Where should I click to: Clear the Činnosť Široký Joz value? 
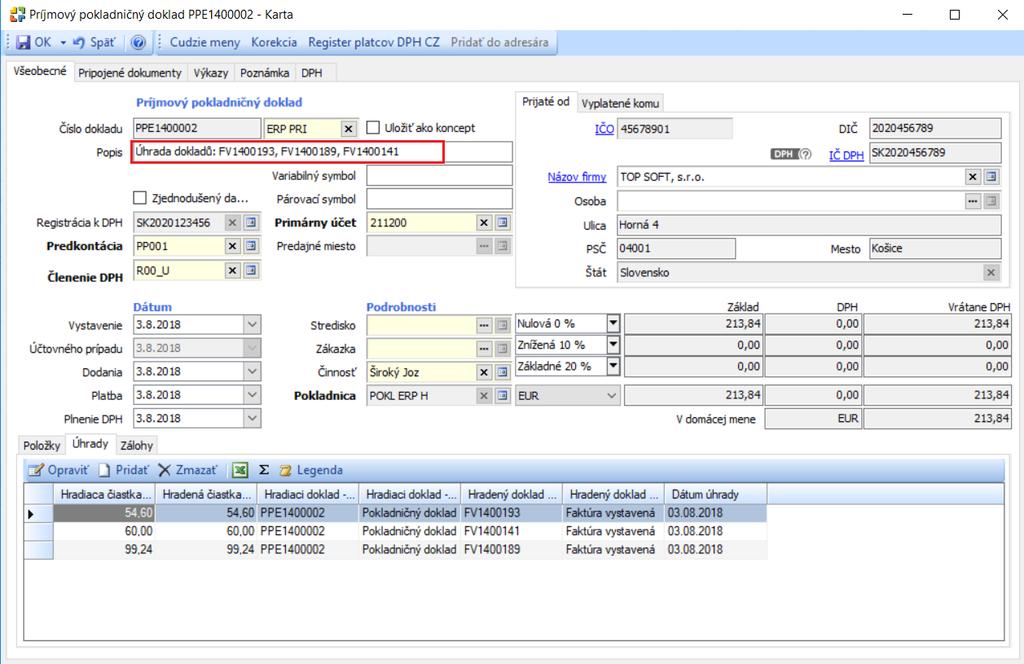(484, 372)
